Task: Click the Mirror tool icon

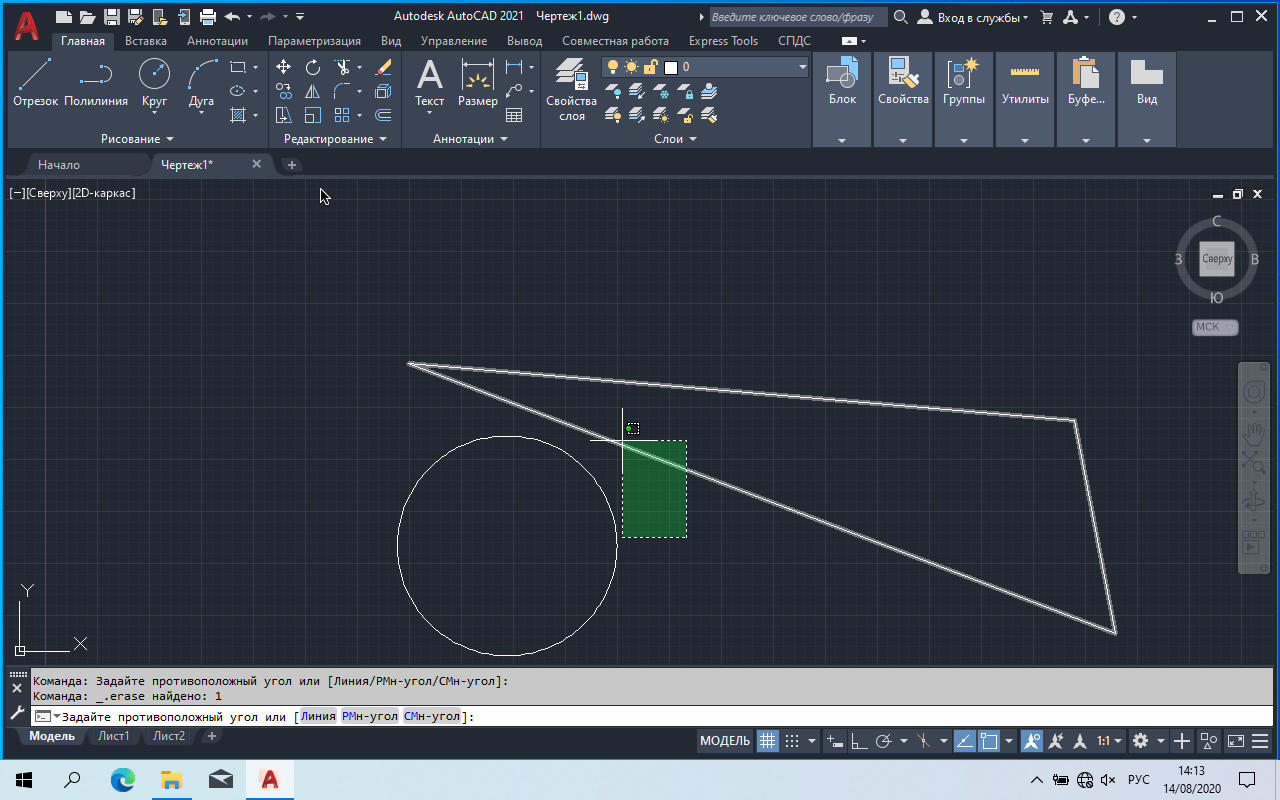Action: pyautogui.click(x=313, y=91)
